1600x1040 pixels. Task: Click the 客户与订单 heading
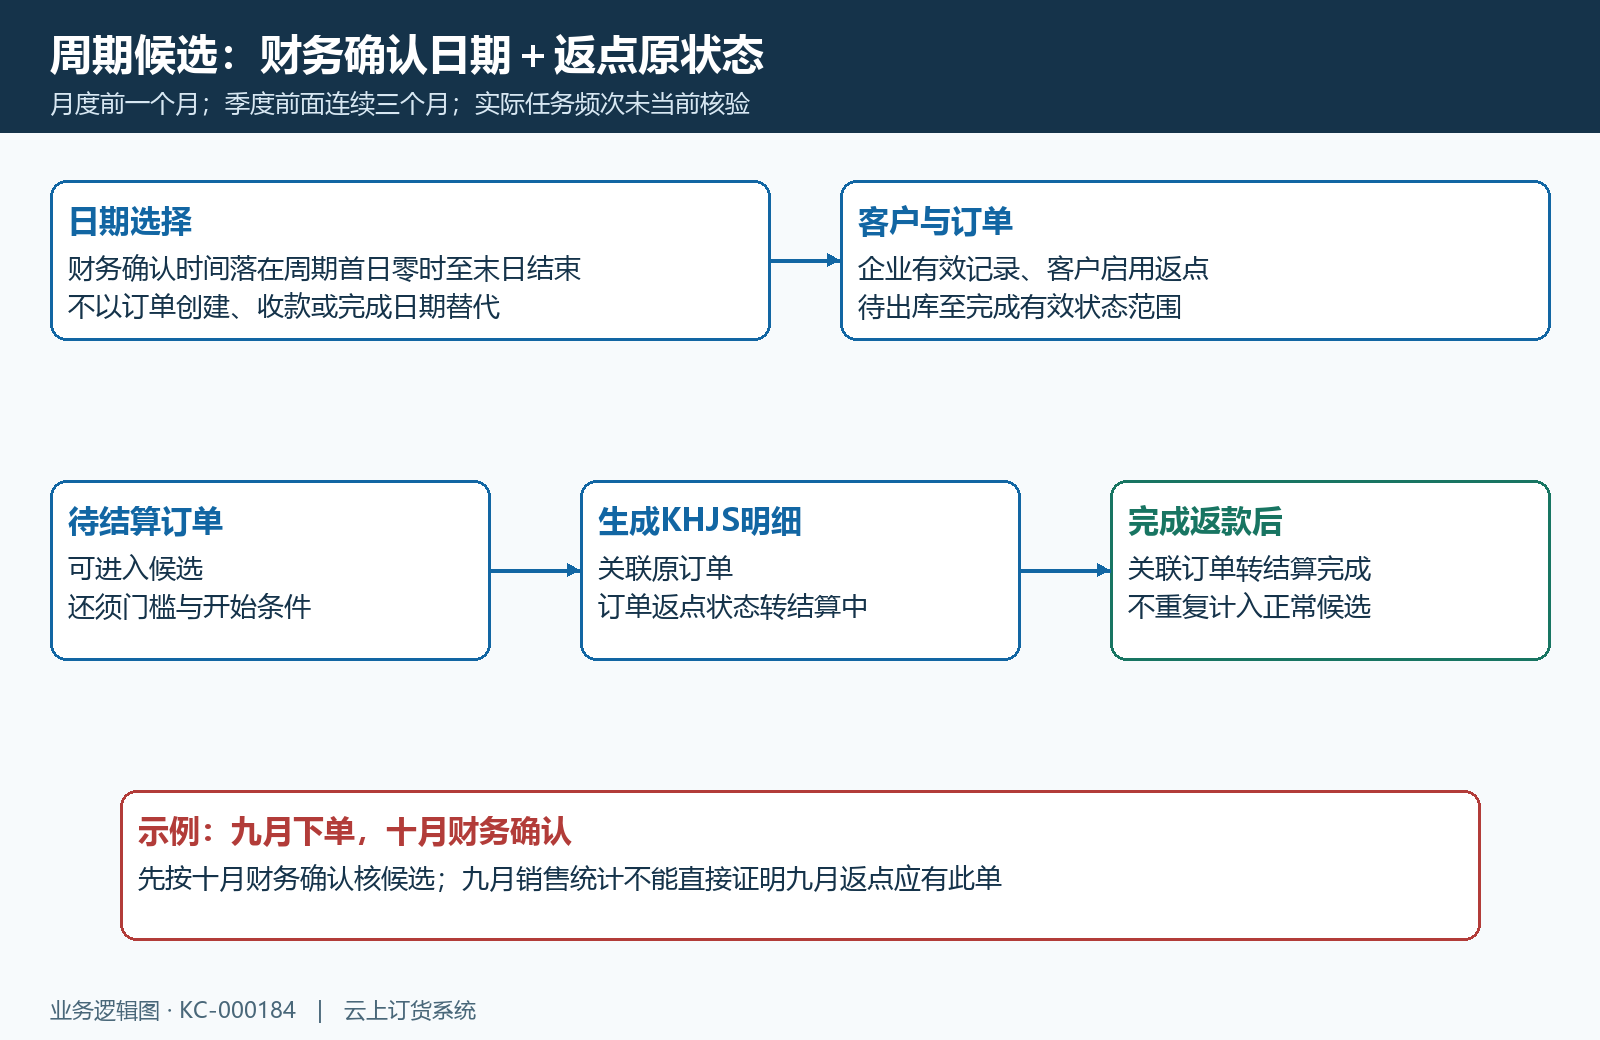(935, 221)
